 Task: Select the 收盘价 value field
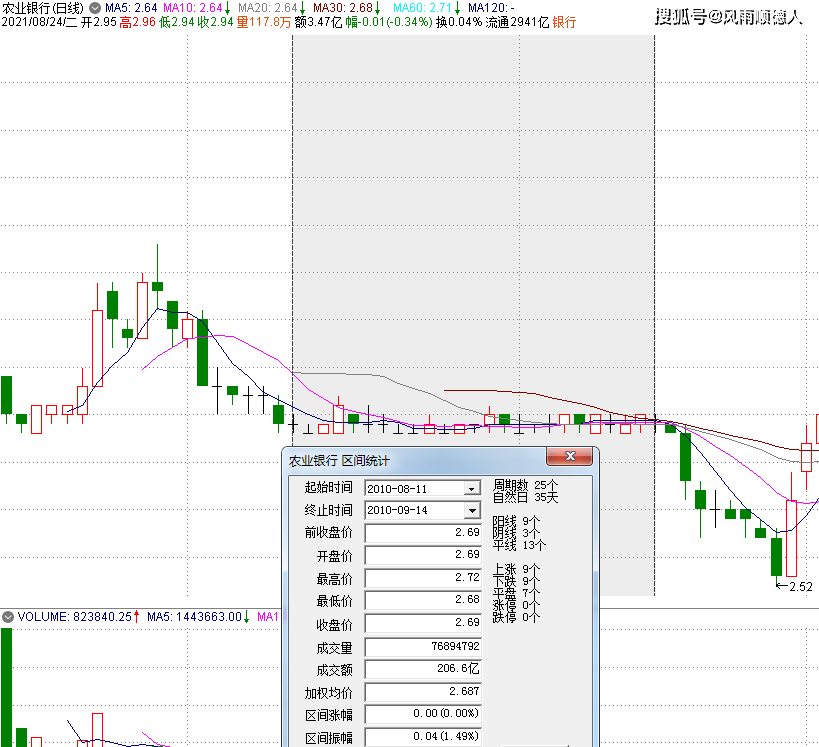pyautogui.click(x=423, y=623)
